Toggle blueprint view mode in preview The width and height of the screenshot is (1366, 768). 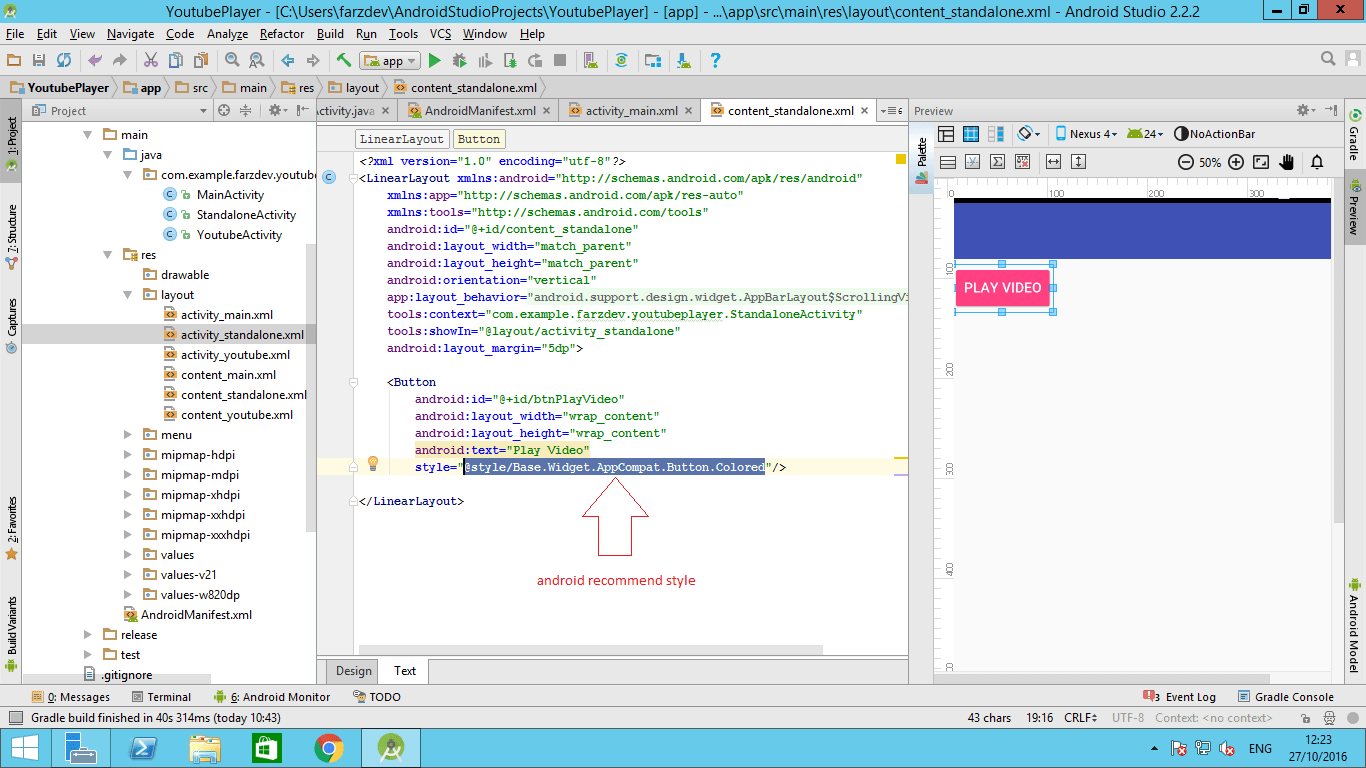tap(971, 134)
